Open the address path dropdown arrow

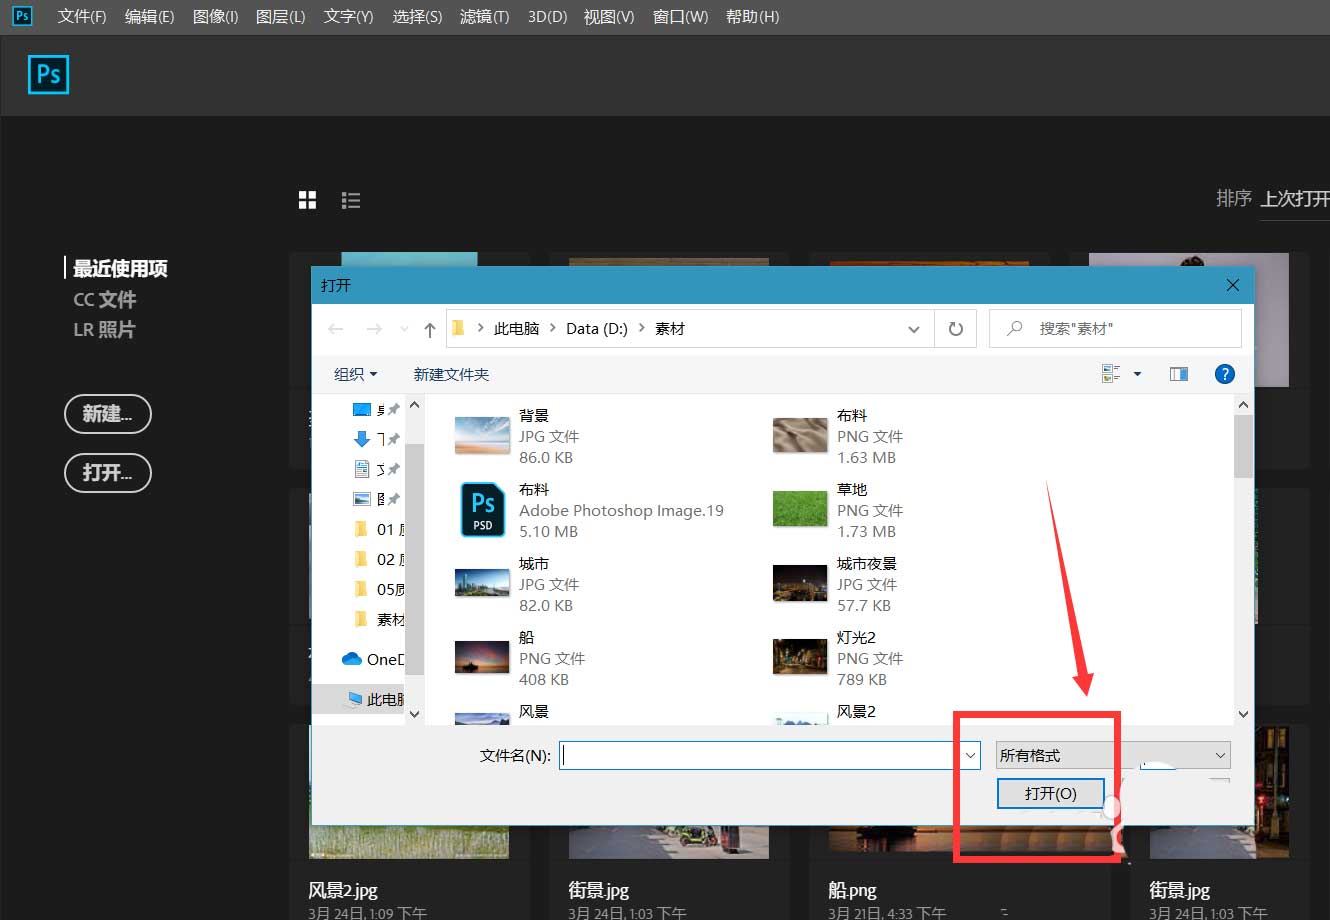(913, 328)
